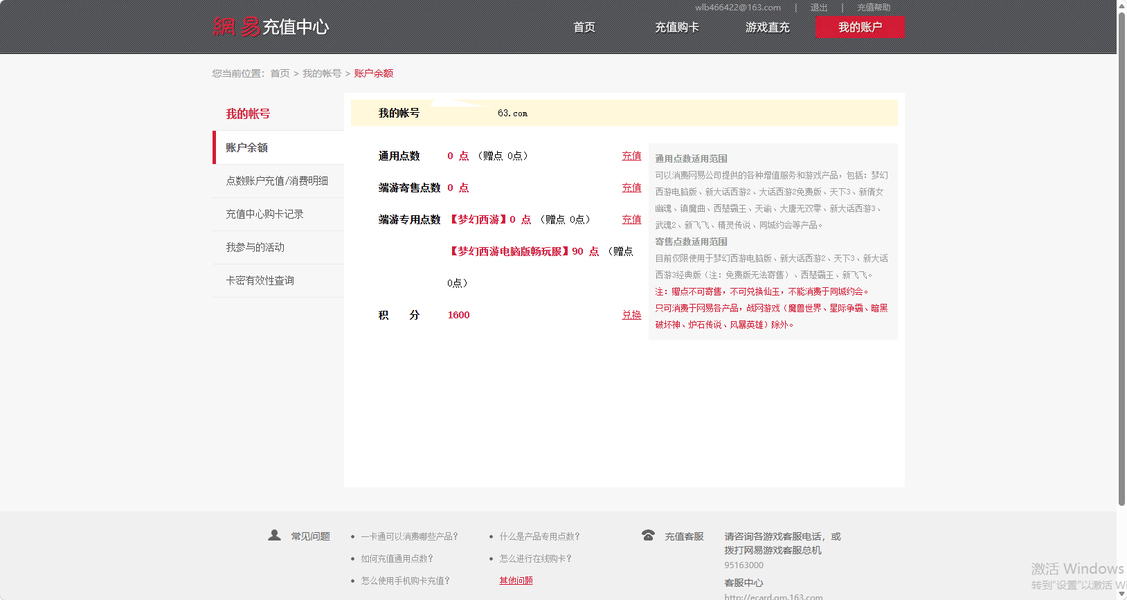Click the NetEase 充值中心 logo
The height and width of the screenshot is (600, 1127).
pyautogui.click(x=271, y=27)
